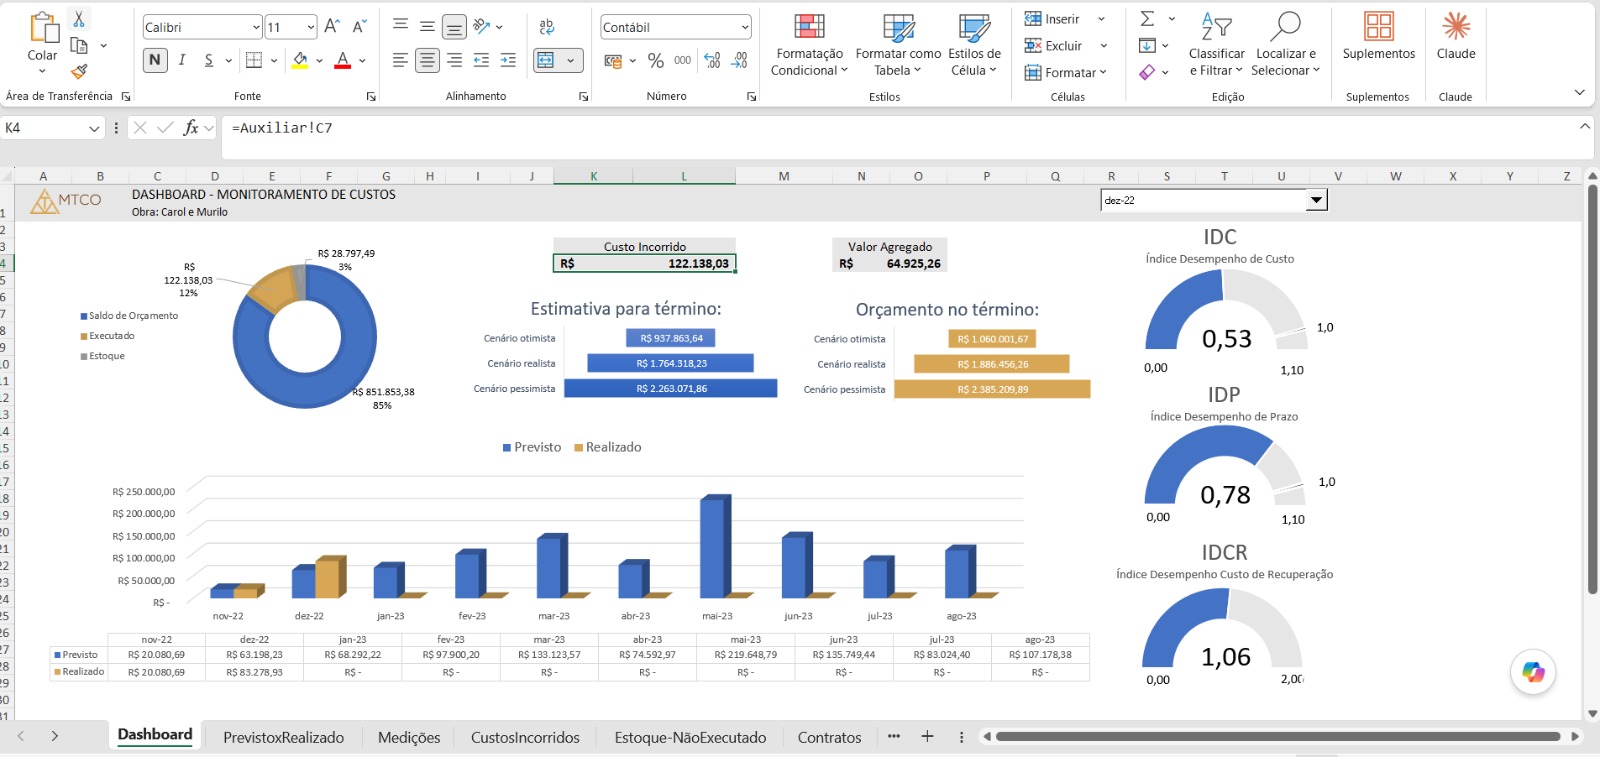The image size is (1600, 757).
Task: Switch to the Estoque-NãoExecutado sheet tab
Action: [690, 737]
